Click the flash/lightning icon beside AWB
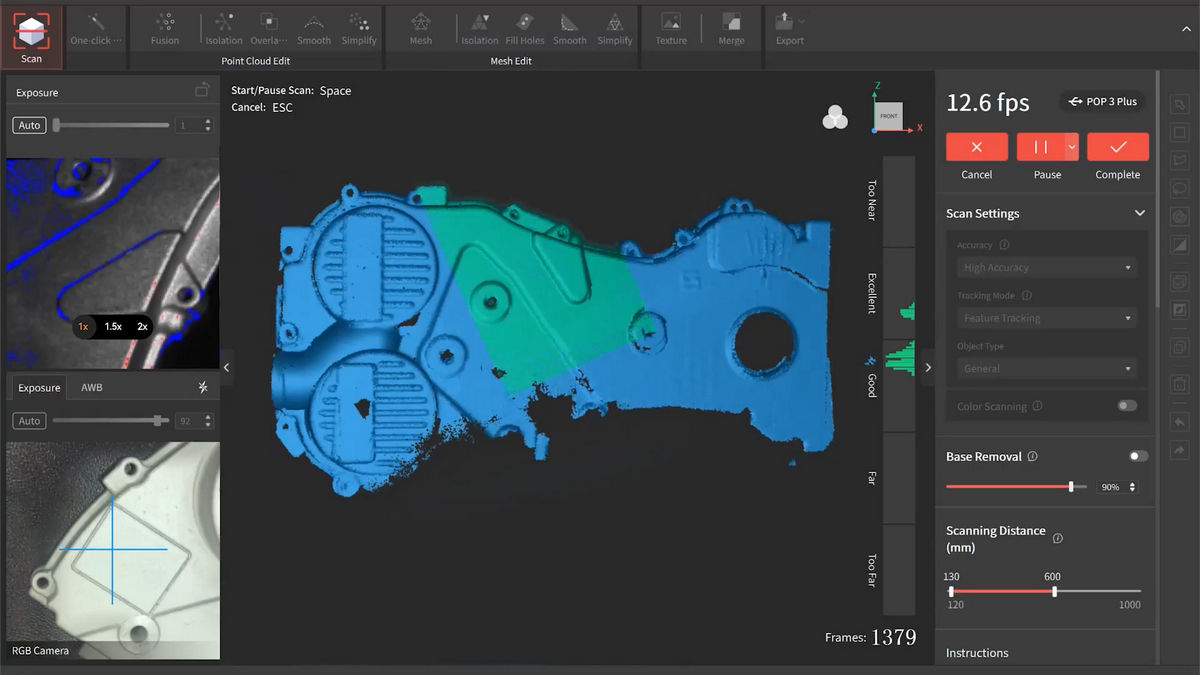Image resolution: width=1200 pixels, height=675 pixels. click(x=203, y=387)
